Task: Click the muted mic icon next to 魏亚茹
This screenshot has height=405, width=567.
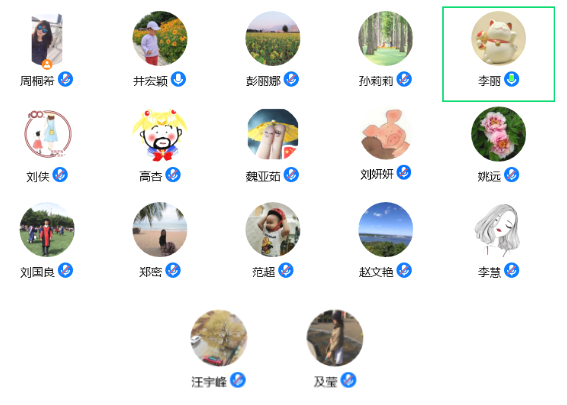Action: coord(291,175)
